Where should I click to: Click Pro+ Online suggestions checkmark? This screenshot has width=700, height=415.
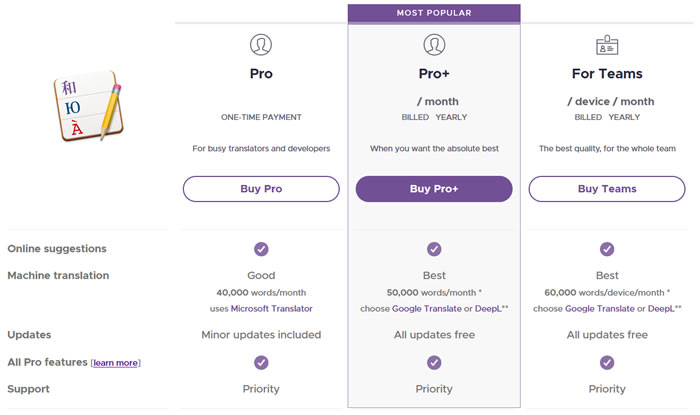[x=434, y=249]
